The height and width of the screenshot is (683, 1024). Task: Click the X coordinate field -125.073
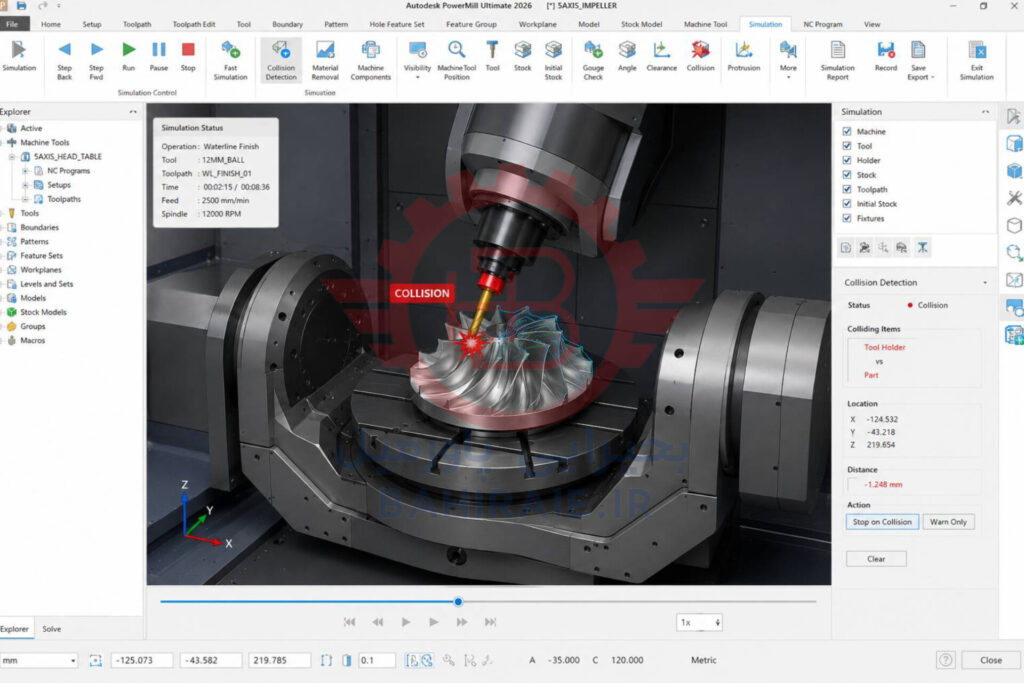(142, 660)
